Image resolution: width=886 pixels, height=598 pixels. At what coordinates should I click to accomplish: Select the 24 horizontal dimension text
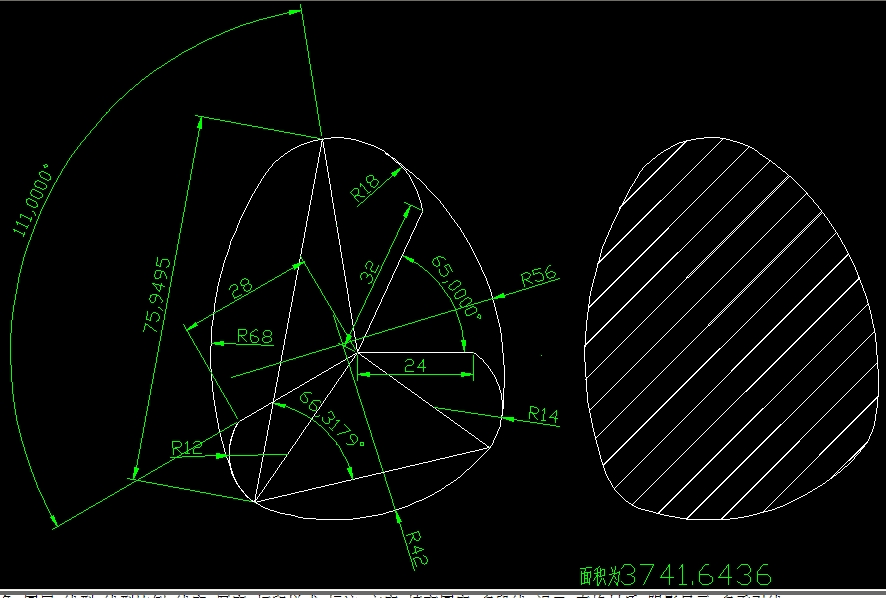click(415, 366)
